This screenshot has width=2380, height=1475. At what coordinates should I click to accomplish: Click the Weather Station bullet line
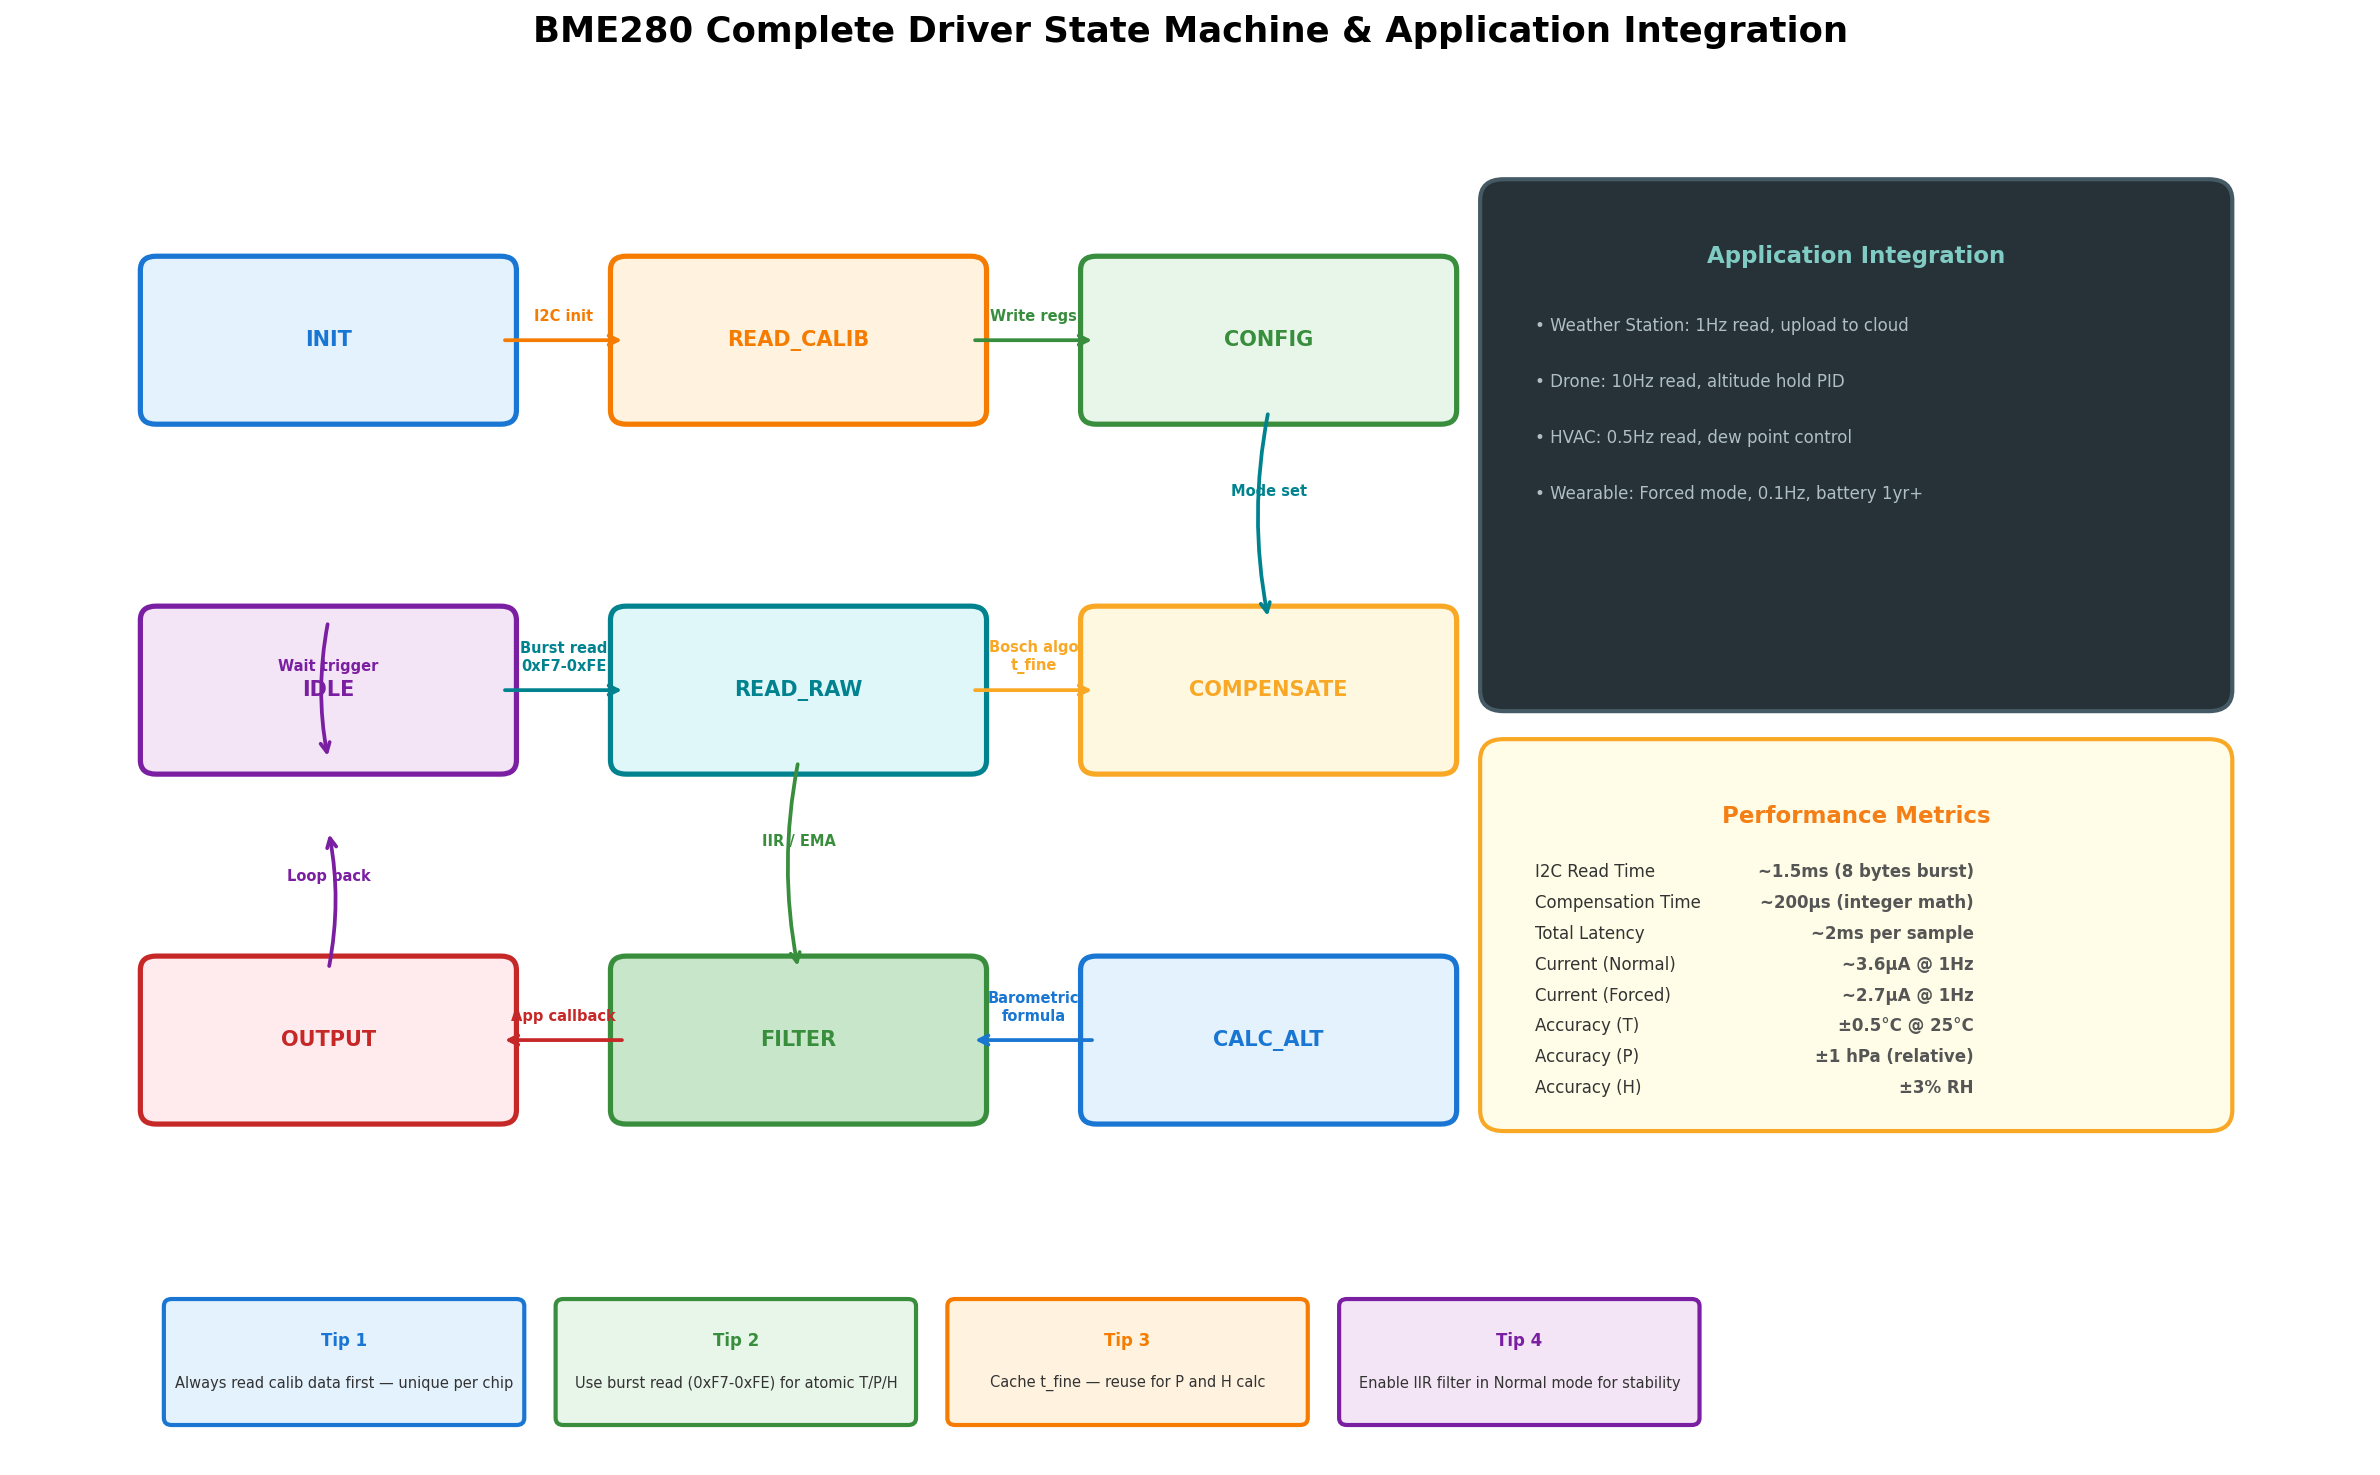tap(1721, 325)
